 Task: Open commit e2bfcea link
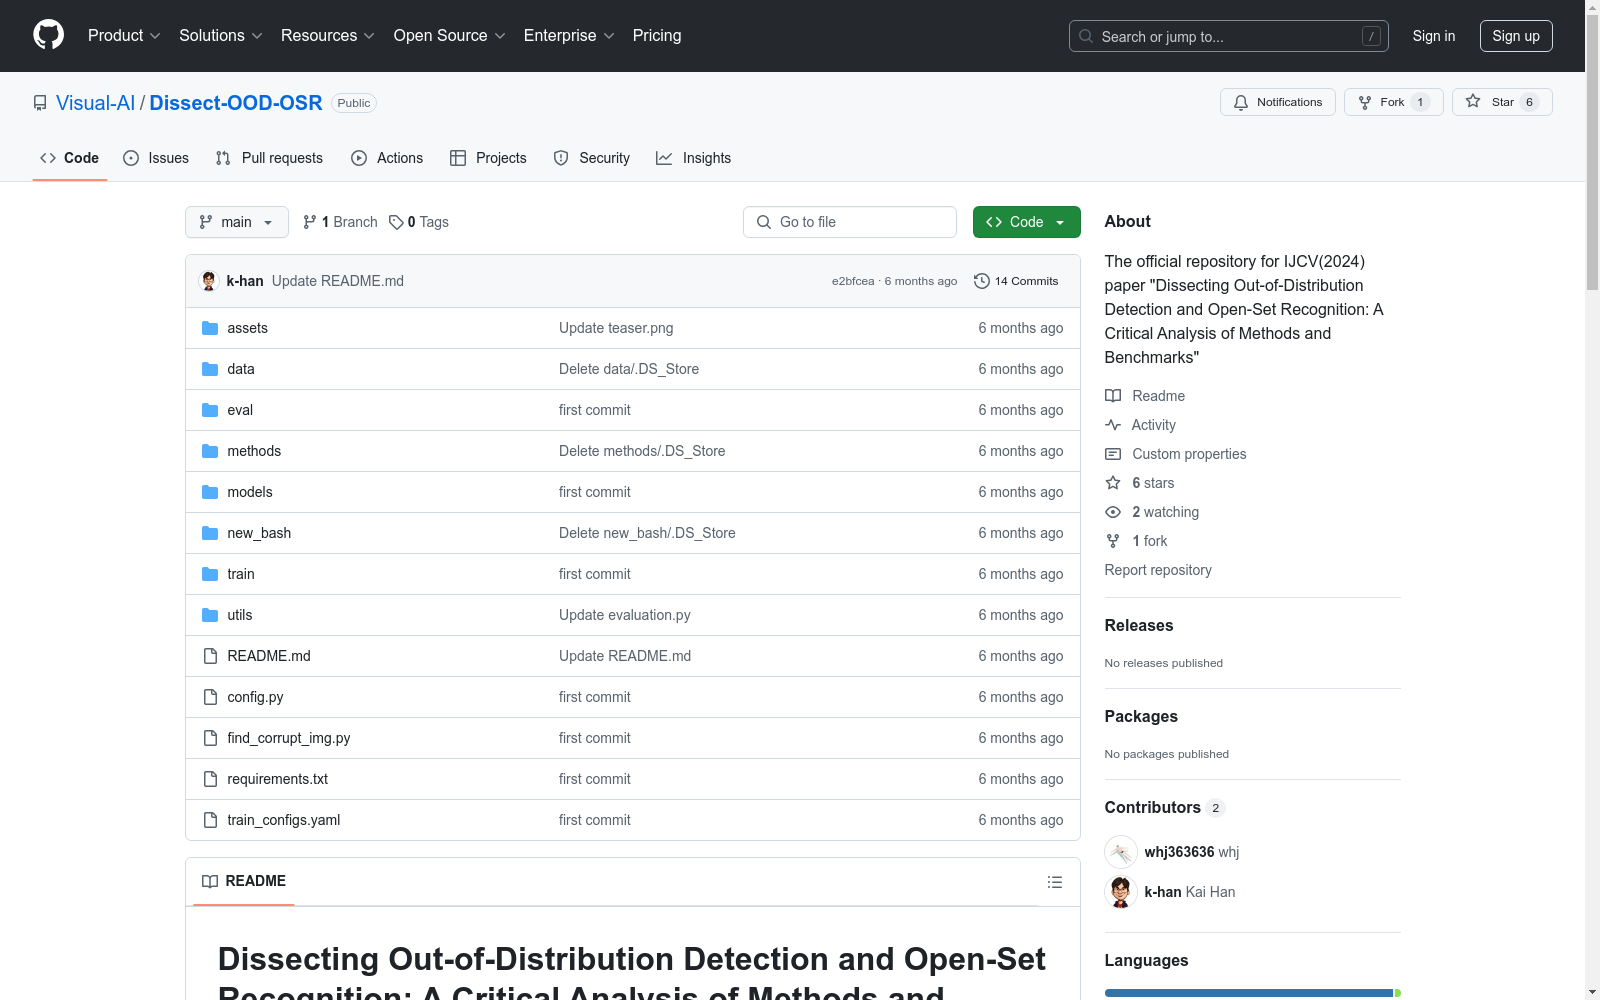pyautogui.click(x=853, y=281)
